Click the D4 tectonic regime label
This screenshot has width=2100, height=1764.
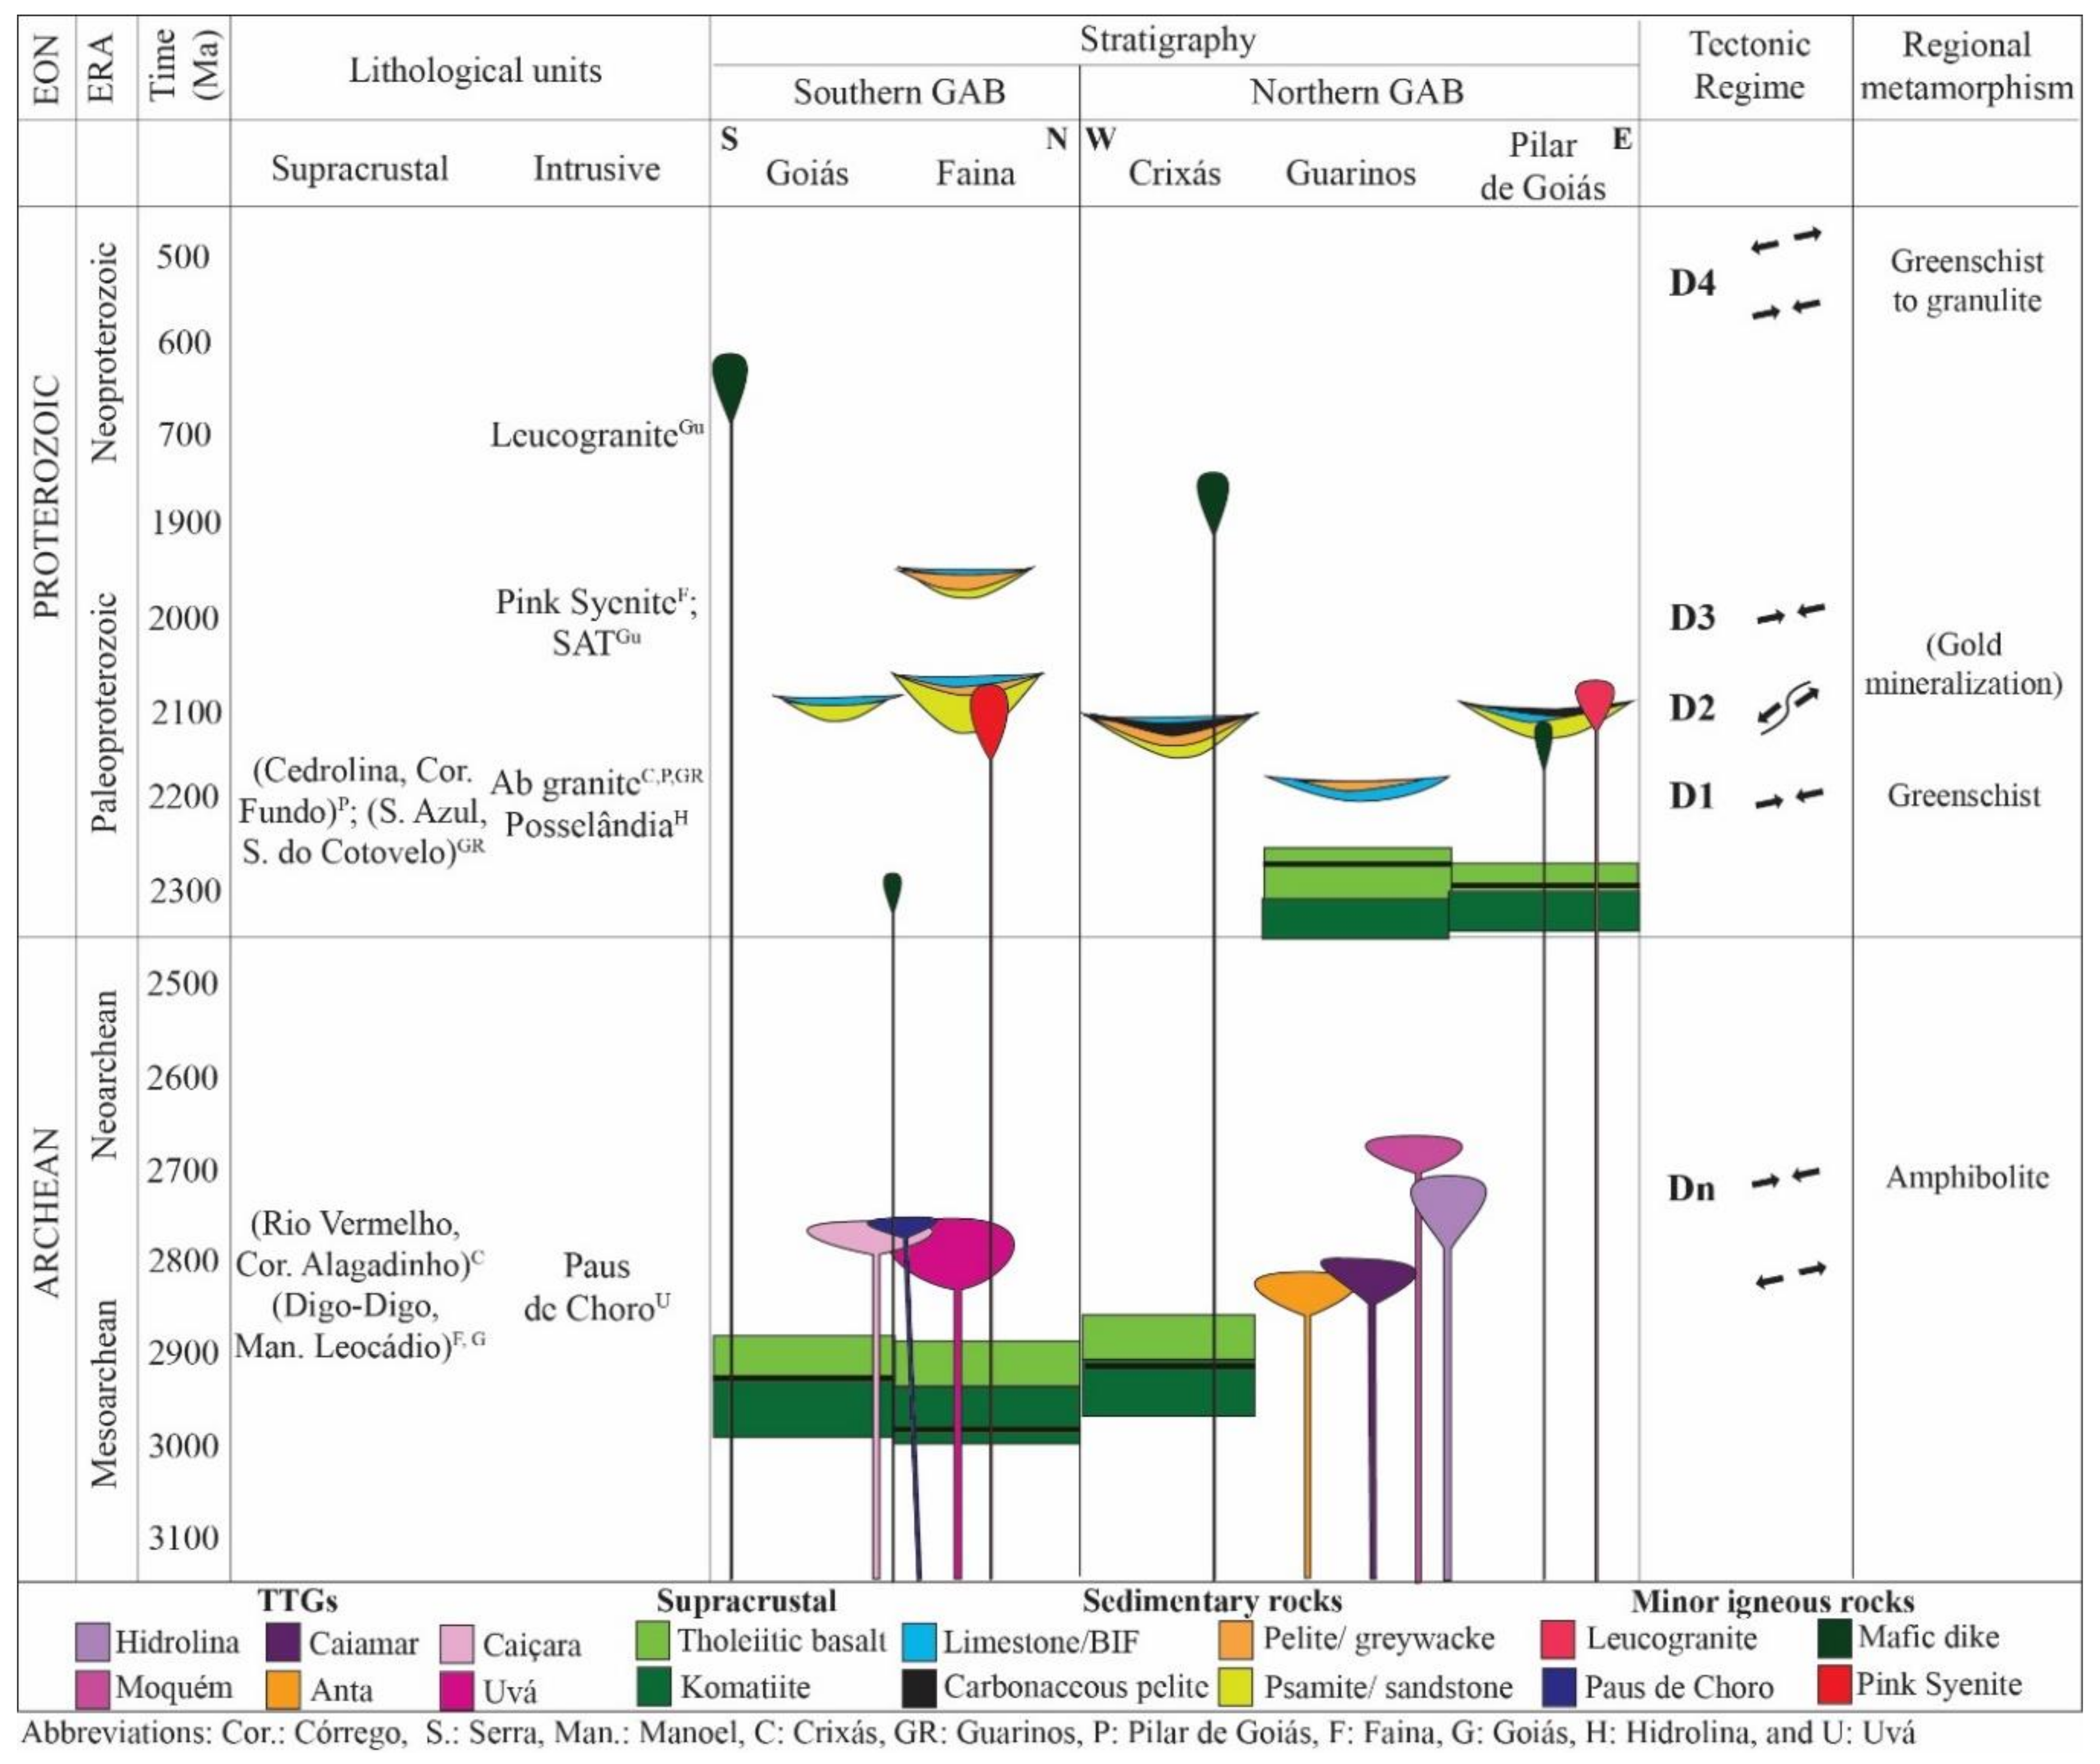click(1692, 283)
